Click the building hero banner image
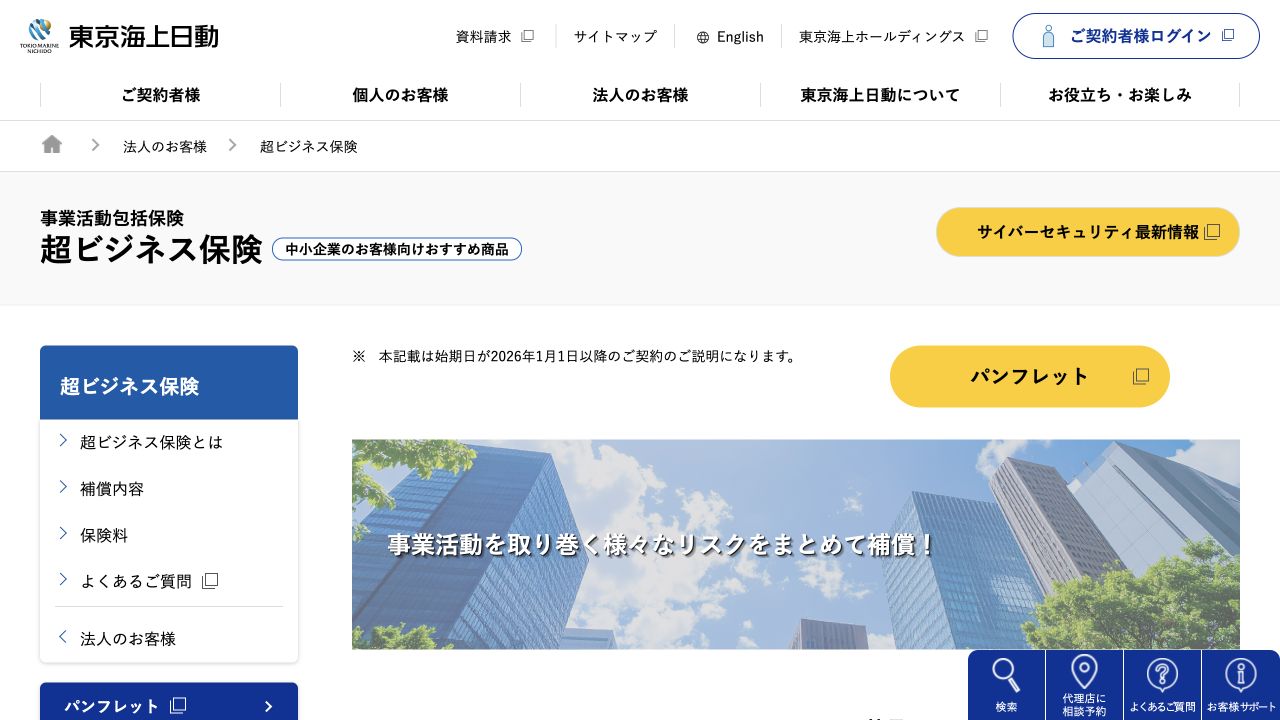Image resolution: width=1280 pixels, height=720 pixels. (796, 544)
